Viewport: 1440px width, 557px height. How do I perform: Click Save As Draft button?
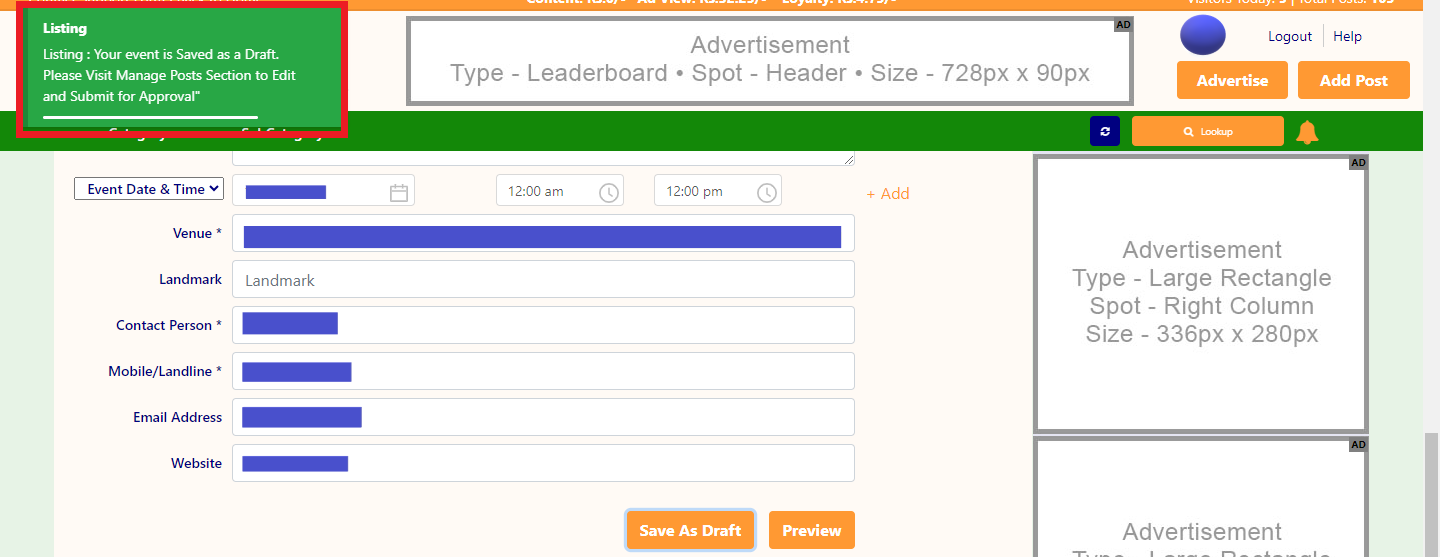tap(690, 530)
